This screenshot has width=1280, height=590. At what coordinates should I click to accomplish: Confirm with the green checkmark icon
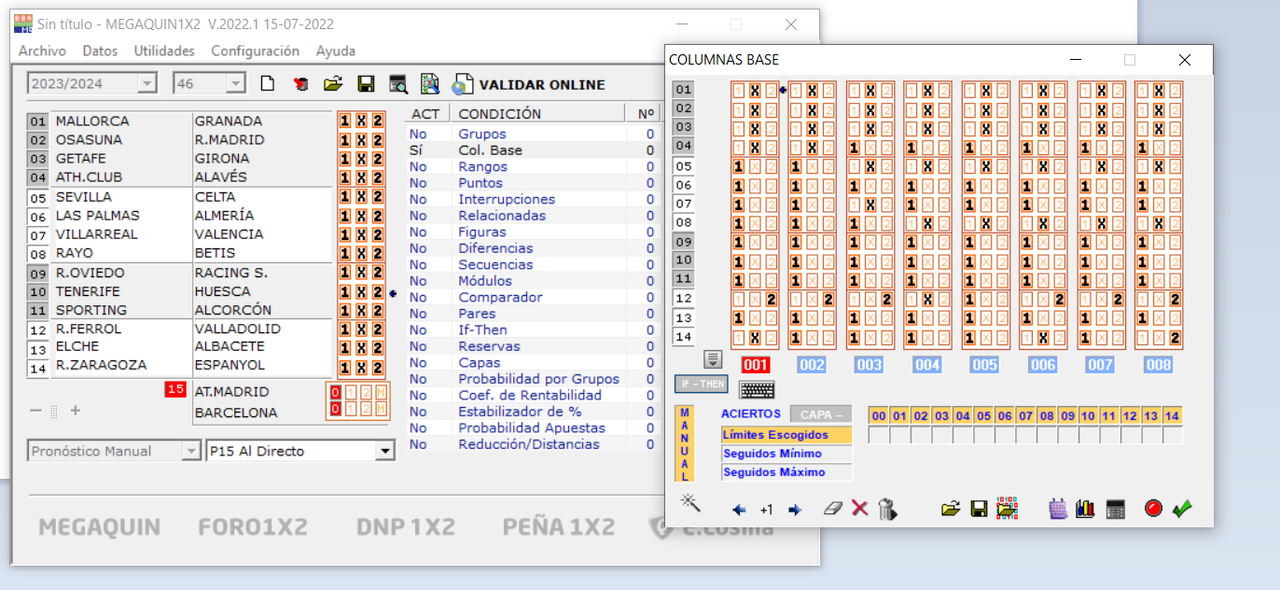click(x=1182, y=508)
